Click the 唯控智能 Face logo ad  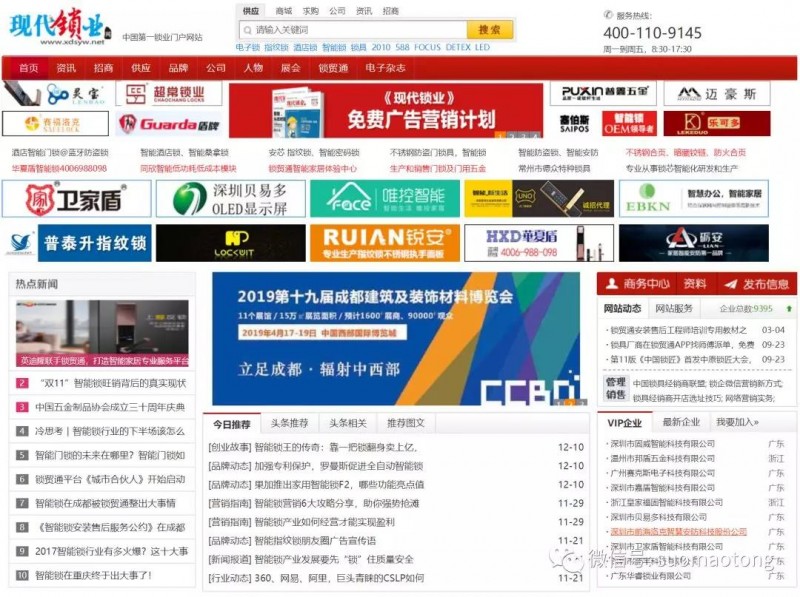coord(384,198)
